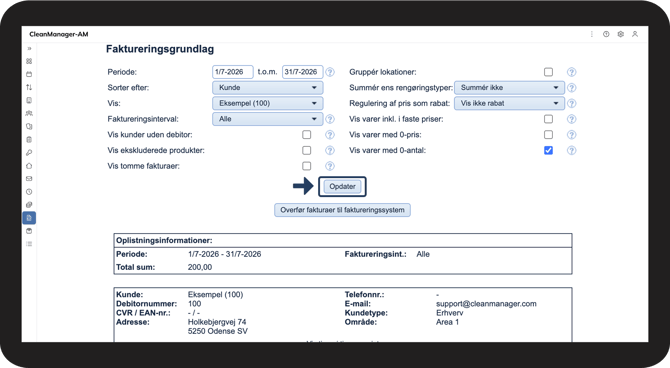This screenshot has width=670, height=368.
Task: Check Vis varer inkl. i faste priser
Action: pyautogui.click(x=548, y=119)
